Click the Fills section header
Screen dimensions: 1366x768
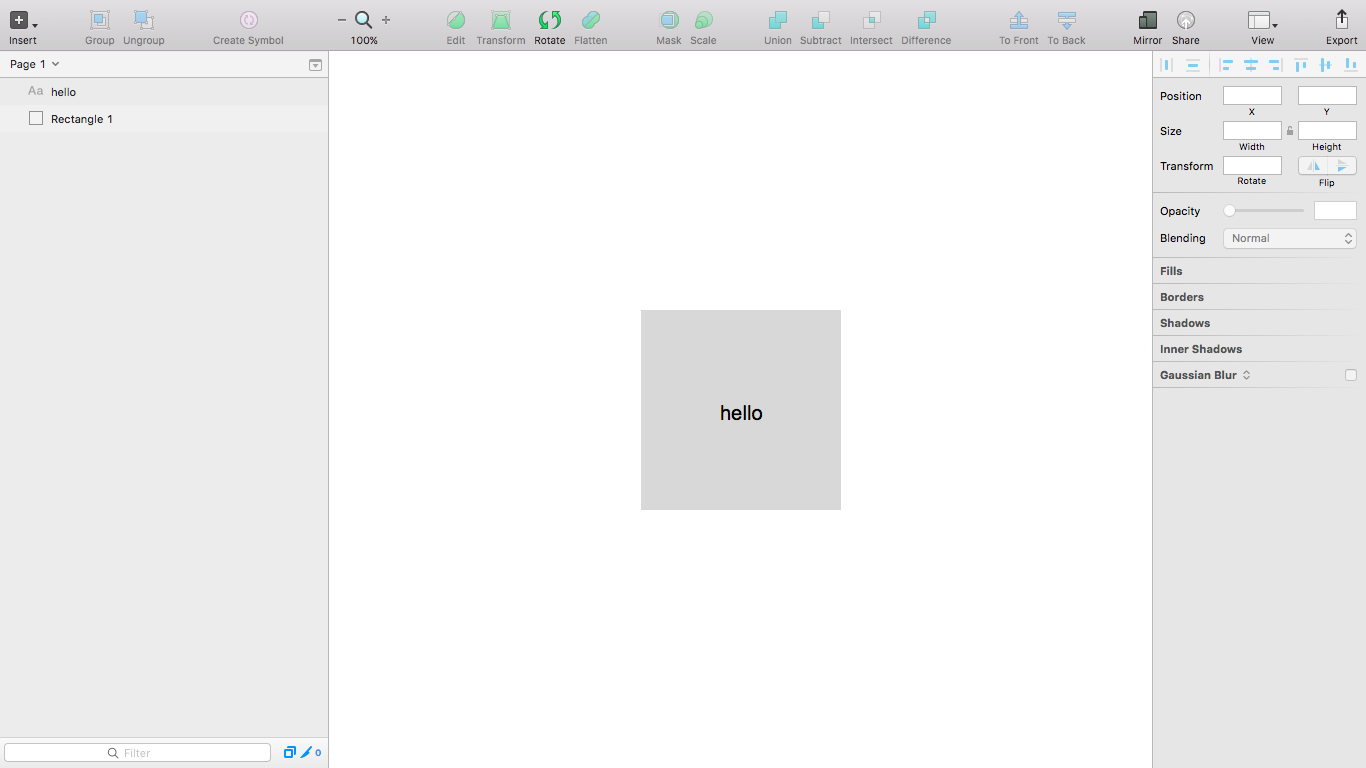coord(1171,271)
